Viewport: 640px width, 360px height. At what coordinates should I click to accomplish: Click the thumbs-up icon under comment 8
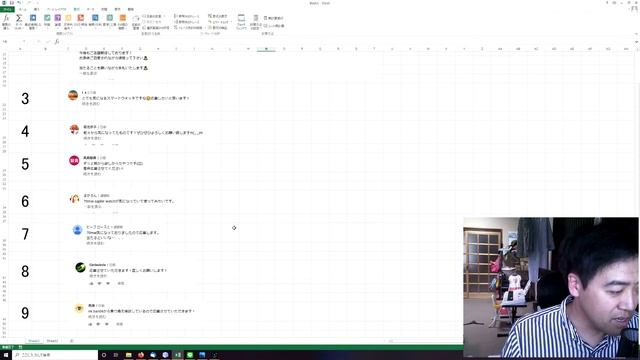pos(91,283)
